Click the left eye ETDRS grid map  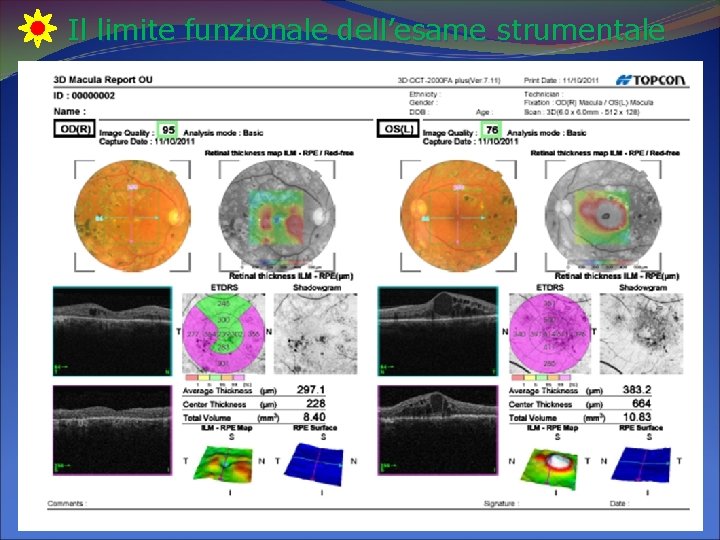(x=550, y=333)
